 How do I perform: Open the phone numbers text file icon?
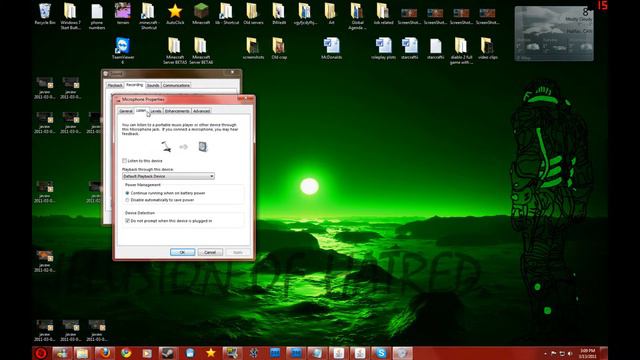tap(97, 16)
